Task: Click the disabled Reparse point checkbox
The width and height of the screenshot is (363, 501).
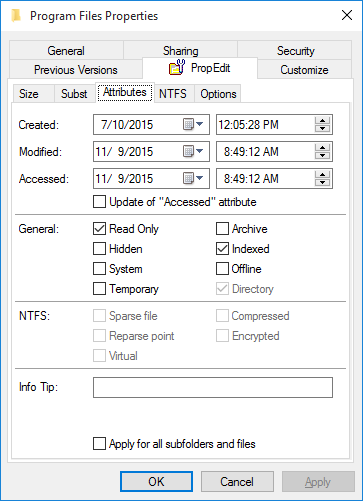Action: pyautogui.click(x=99, y=336)
